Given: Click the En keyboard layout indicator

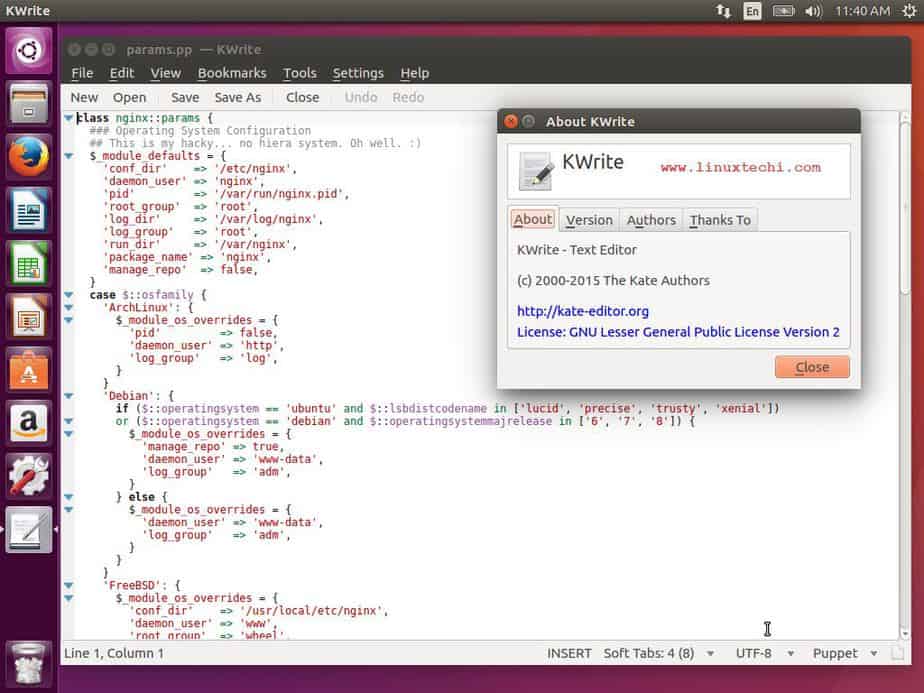Looking at the screenshot, I should tap(751, 11).
